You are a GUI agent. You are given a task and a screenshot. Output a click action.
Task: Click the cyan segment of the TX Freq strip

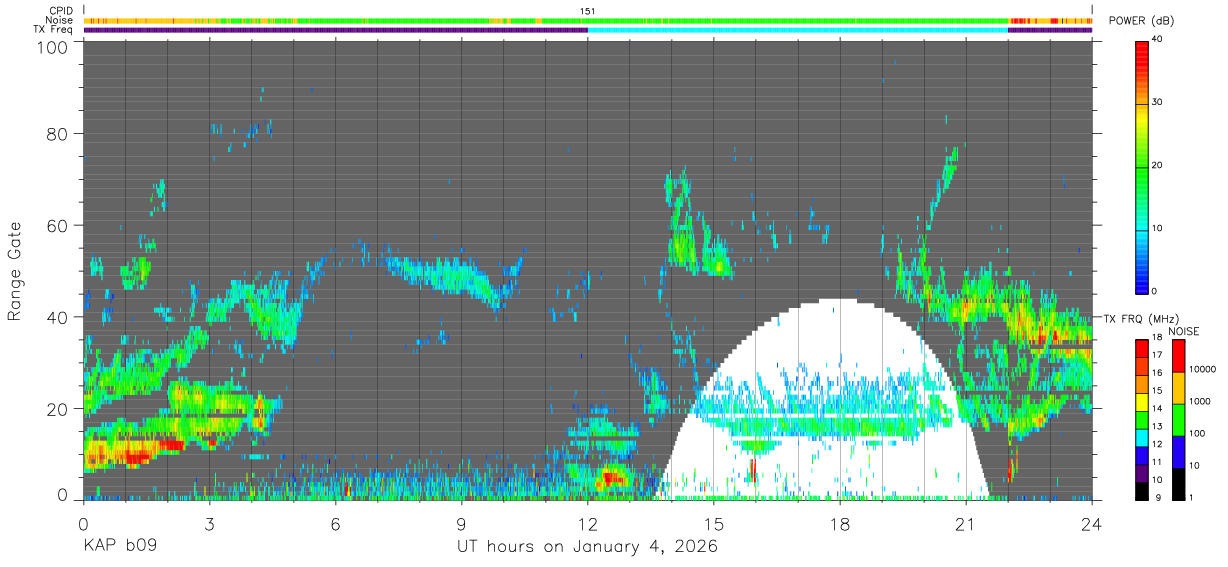pyautogui.click(x=798, y=30)
